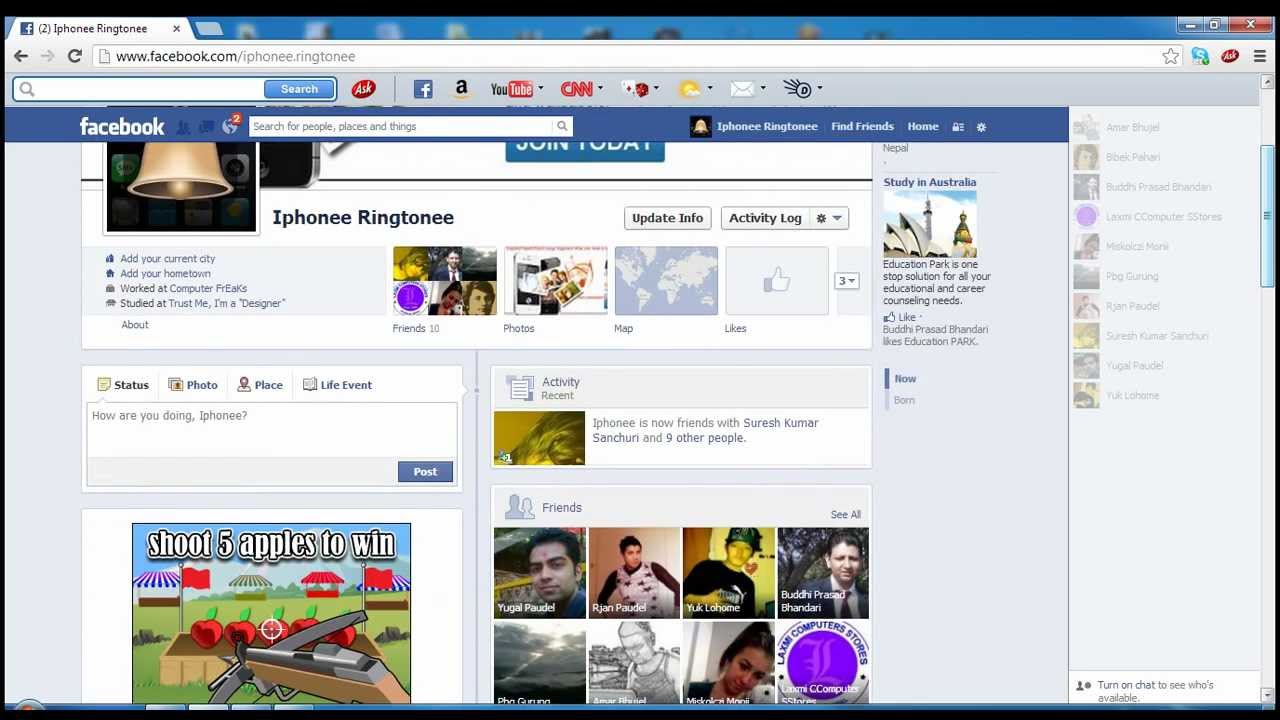The image size is (1280, 720).
Task: Open the Likes thumbnail section
Action: pos(777,281)
